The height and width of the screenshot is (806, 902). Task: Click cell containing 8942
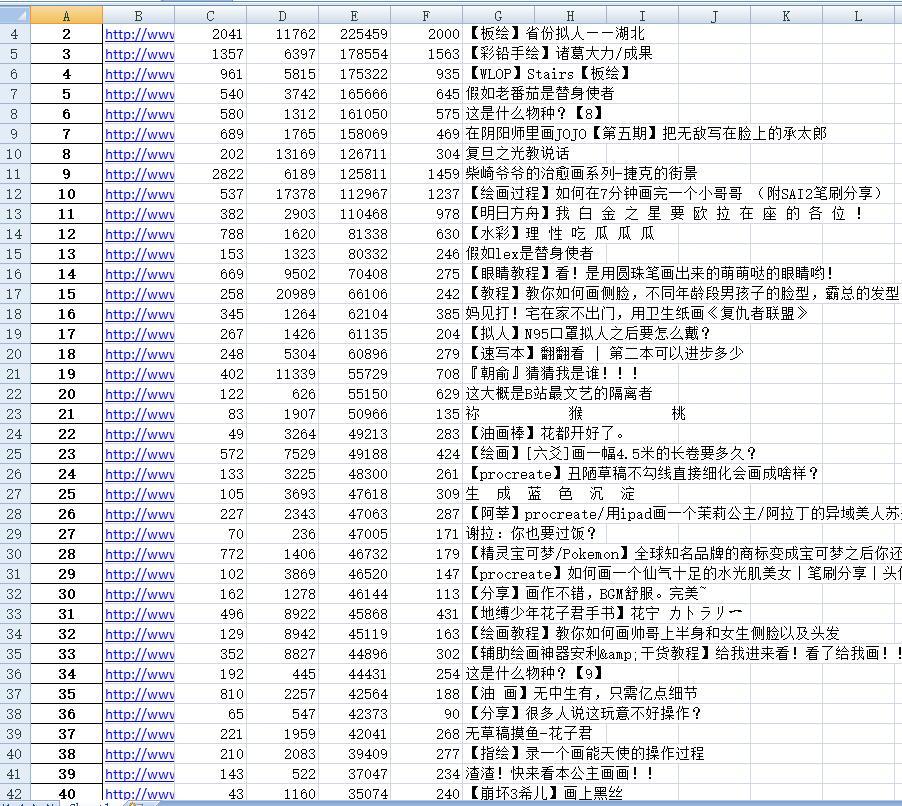[282, 634]
